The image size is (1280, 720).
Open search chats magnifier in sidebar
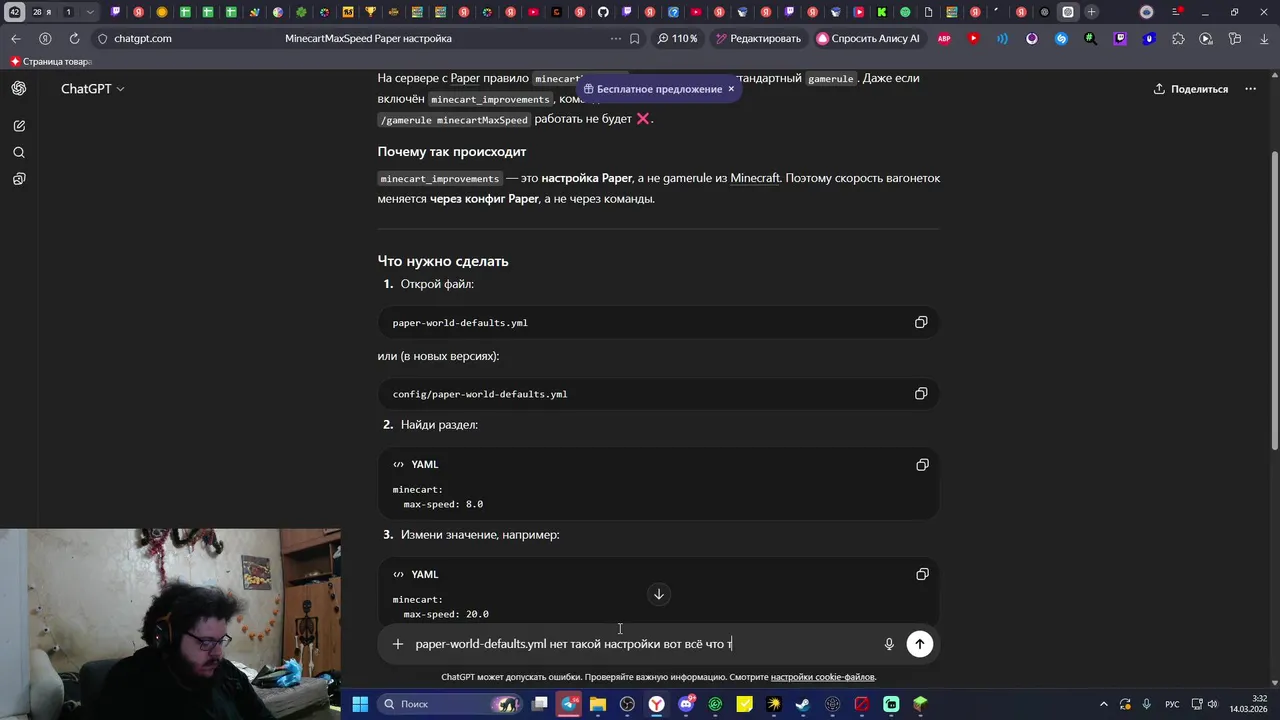click(19, 153)
